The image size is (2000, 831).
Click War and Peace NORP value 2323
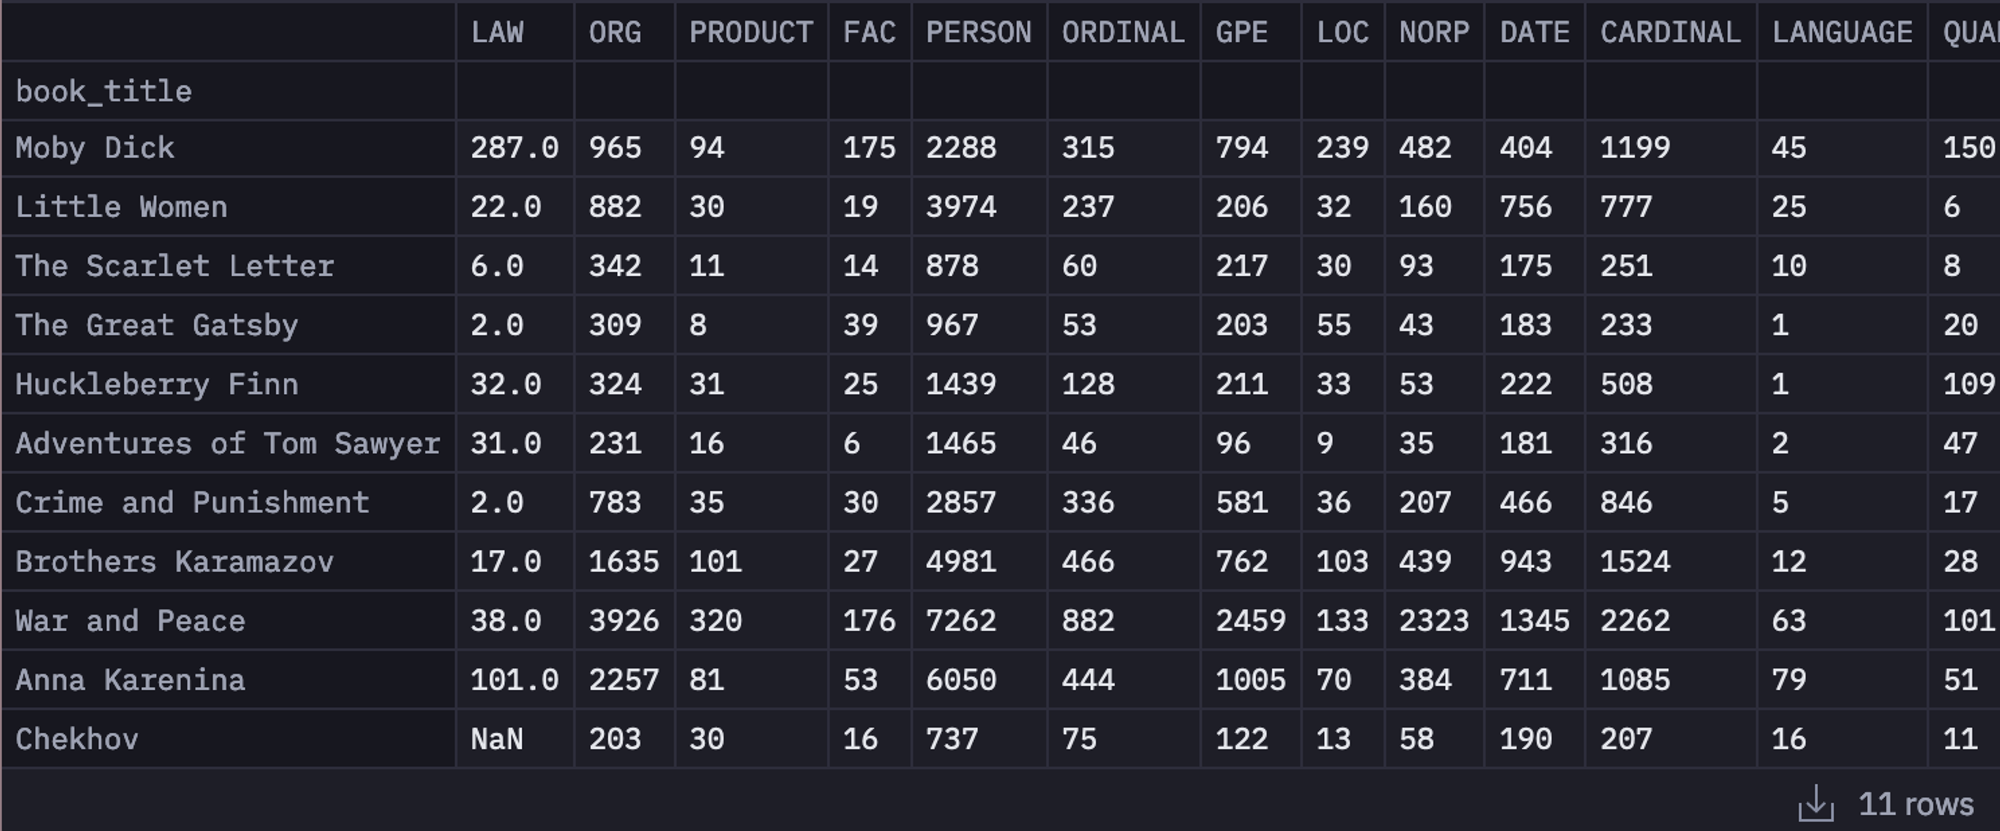tap(1434, 620)
